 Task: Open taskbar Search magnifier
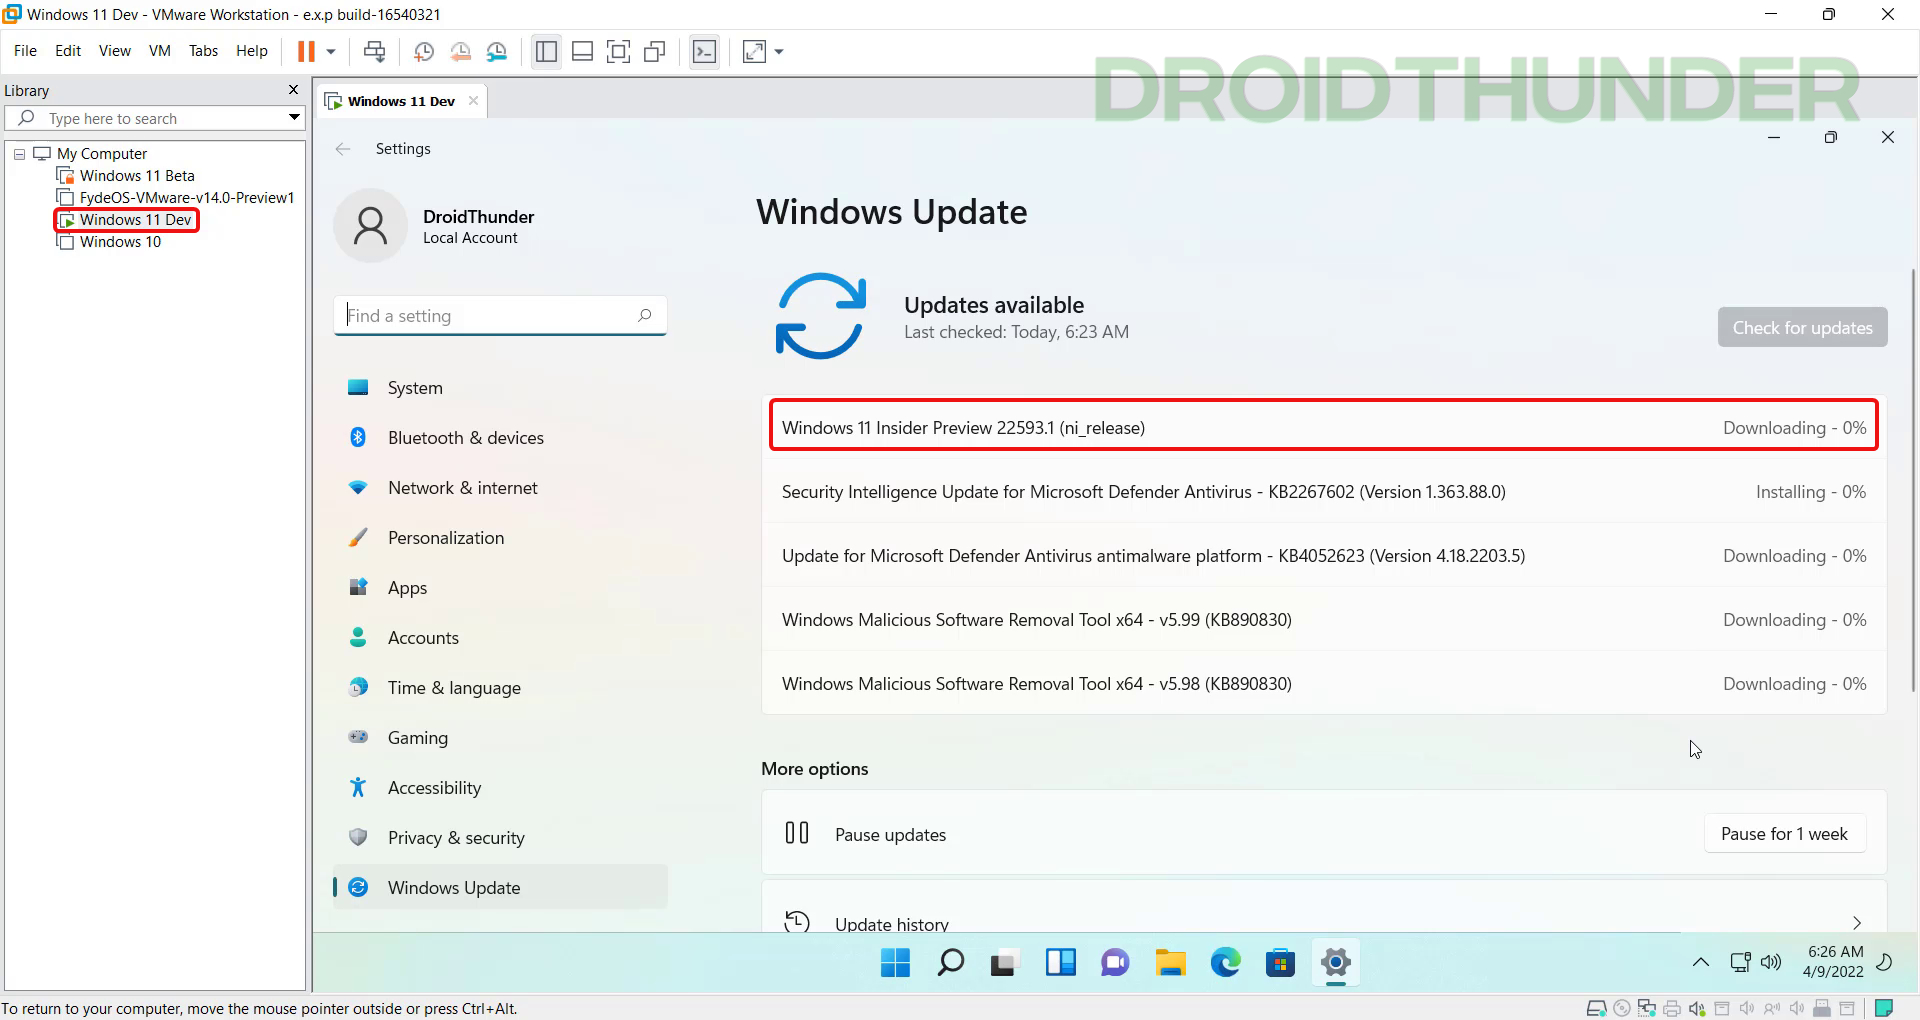point(950,963)
